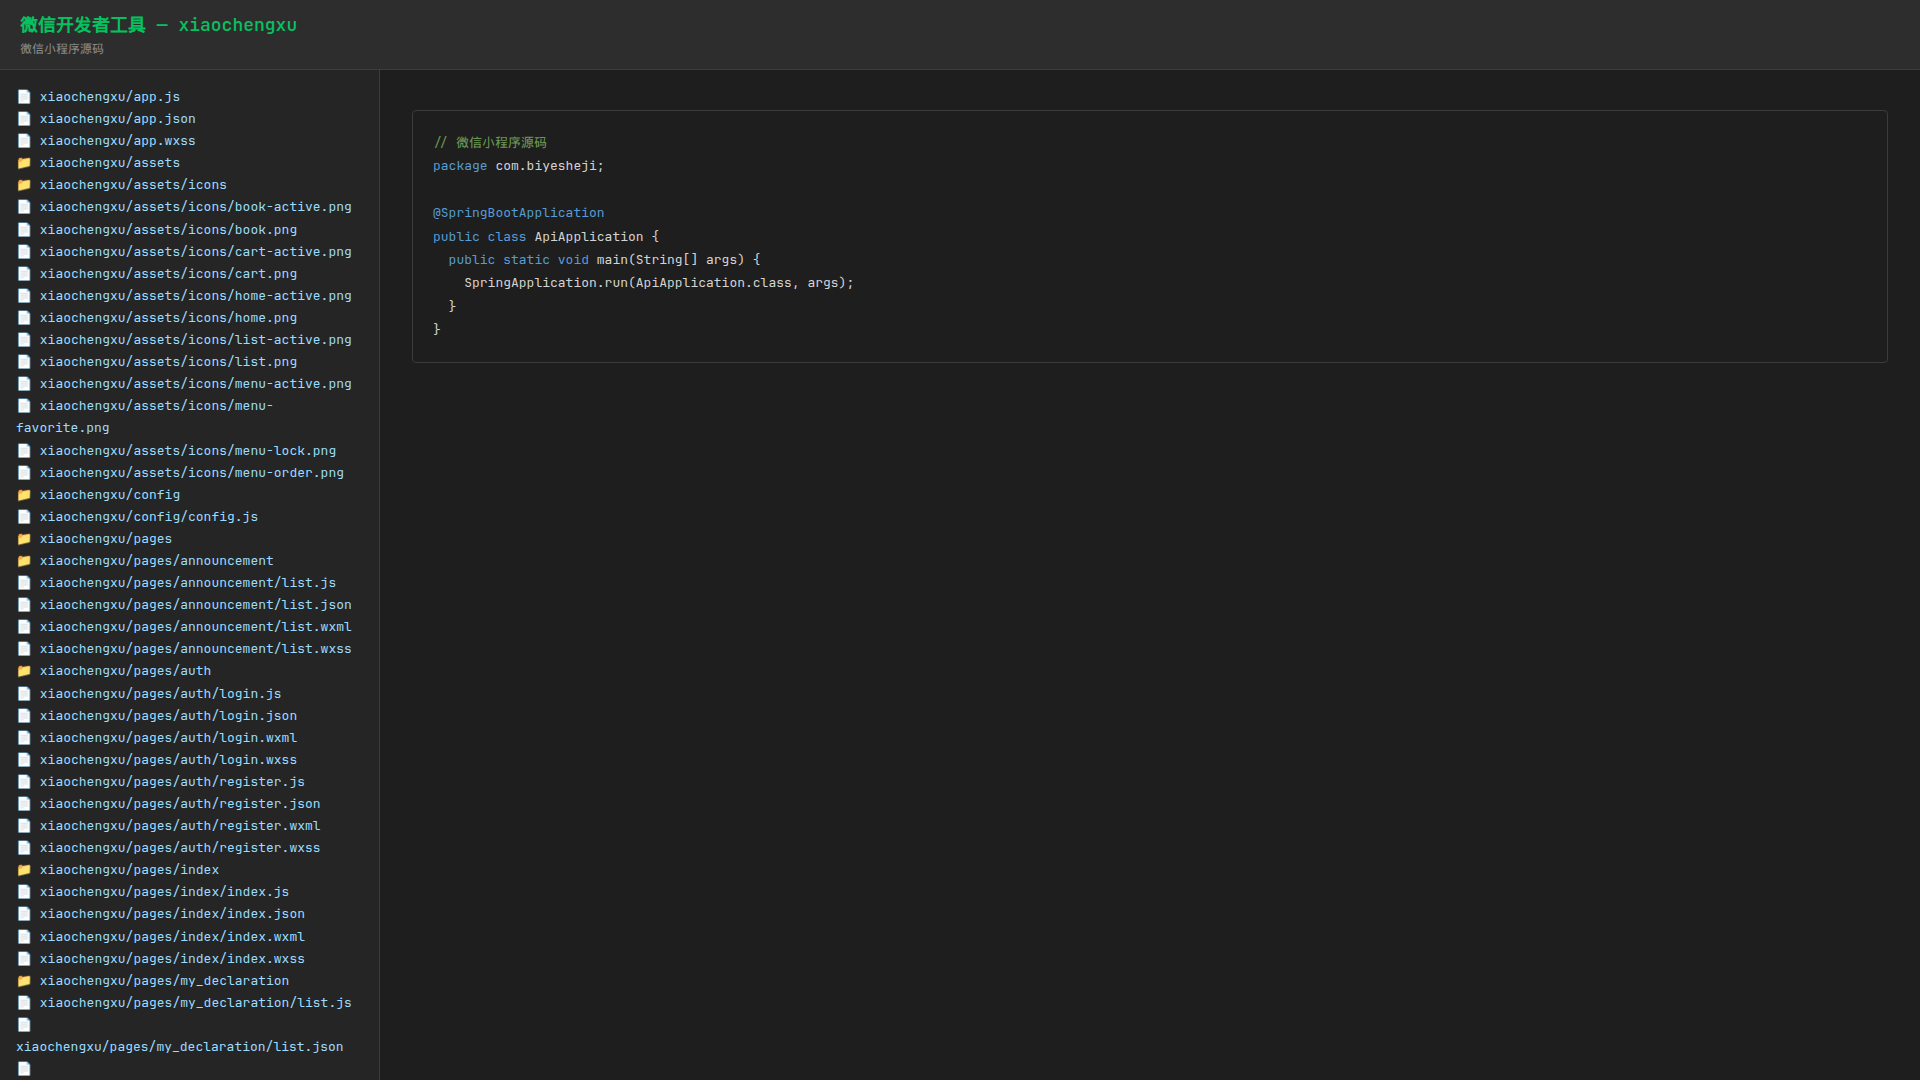
Task: Open pages/auth/login.wxss
Action: [168, 760]
